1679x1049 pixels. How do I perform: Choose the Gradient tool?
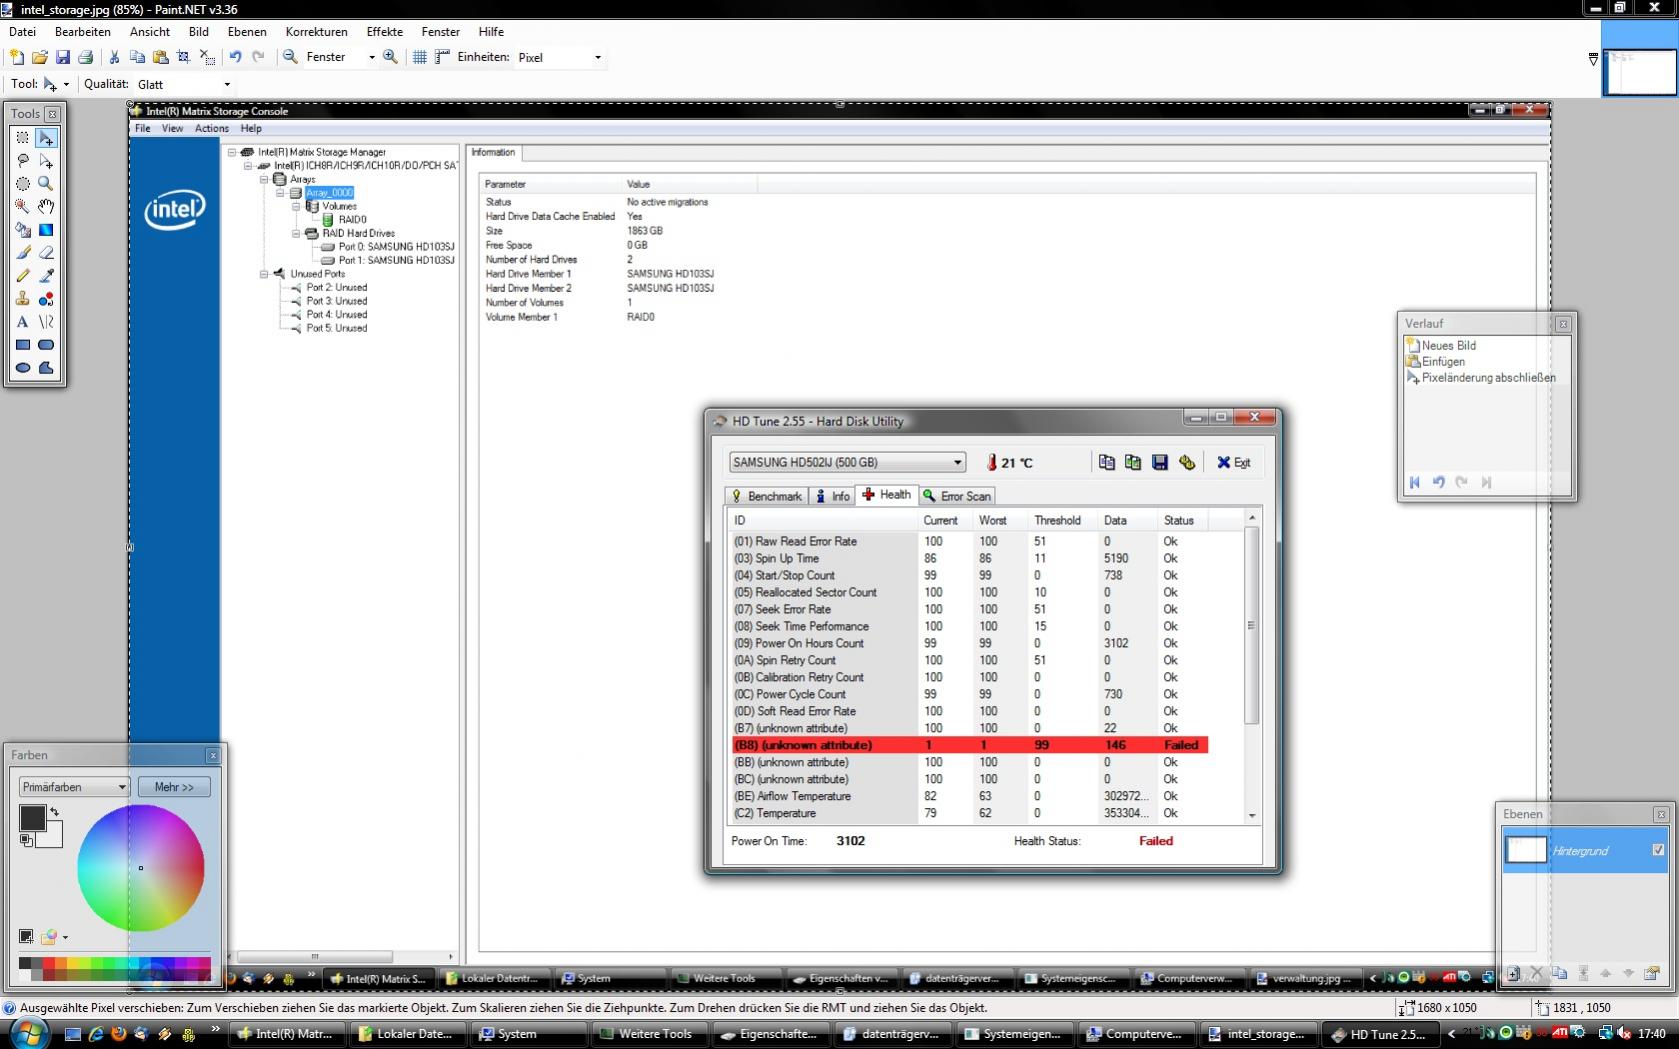(x=46, y=230)
